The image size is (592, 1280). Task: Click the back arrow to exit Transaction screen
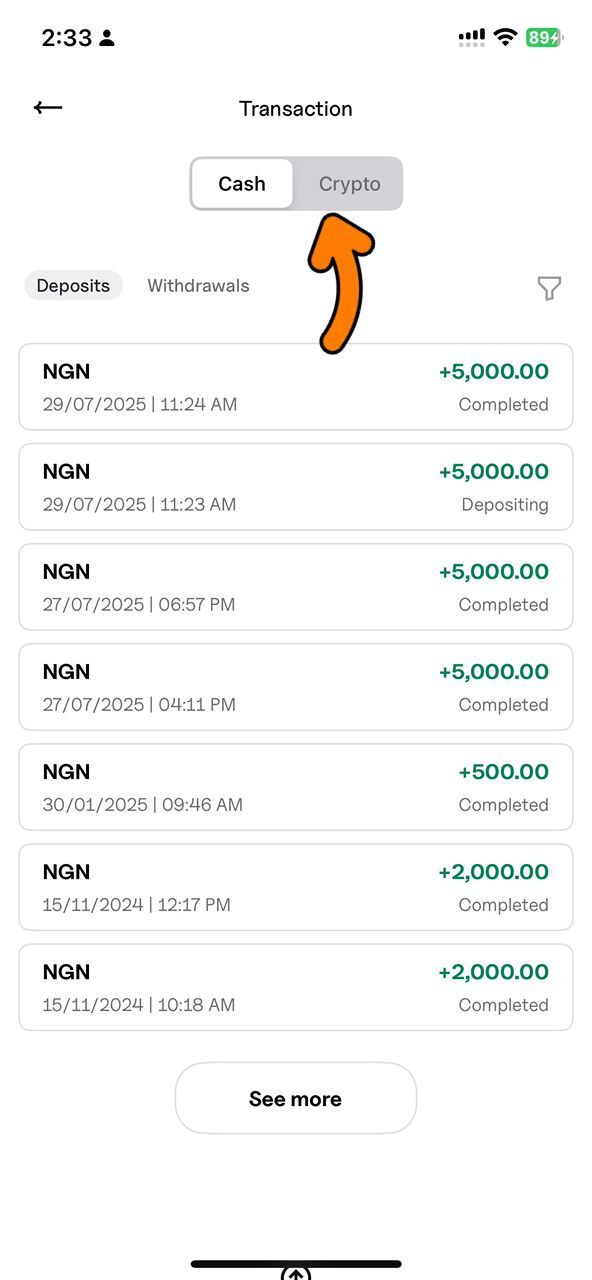pos(47,107)
